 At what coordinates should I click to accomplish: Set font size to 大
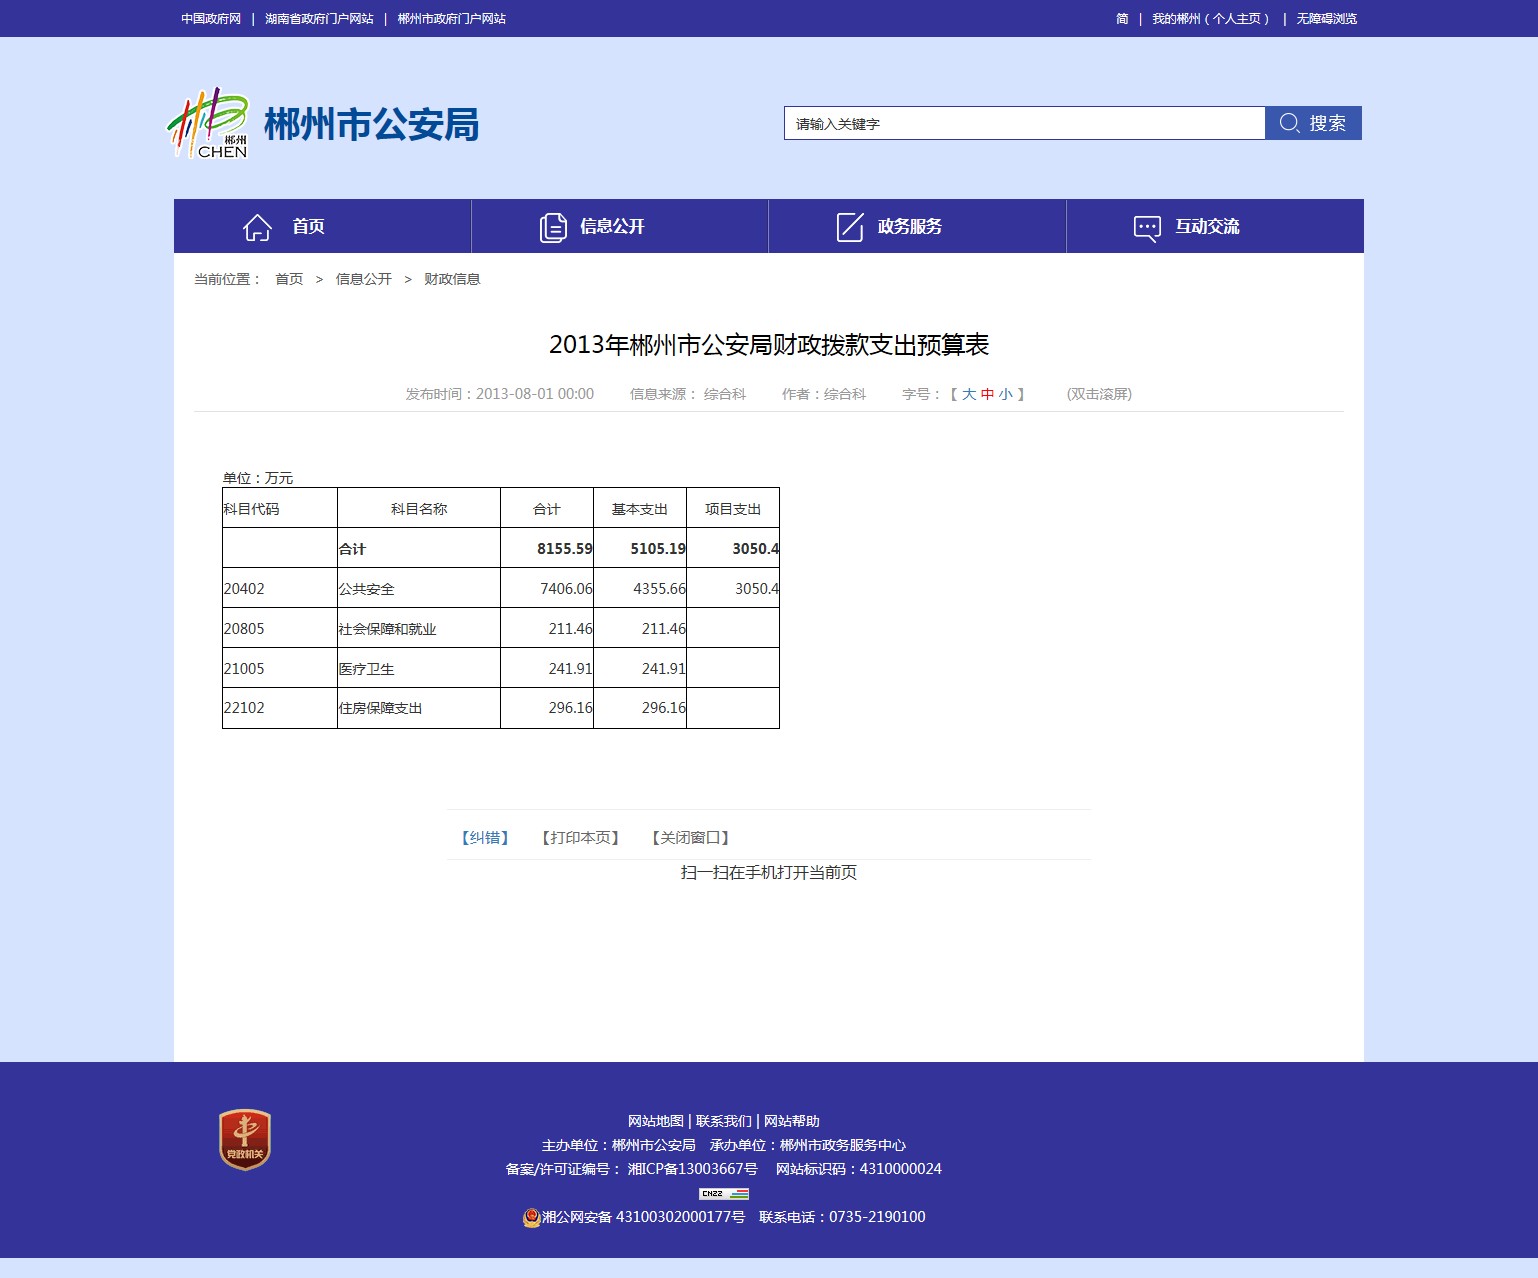969,394
